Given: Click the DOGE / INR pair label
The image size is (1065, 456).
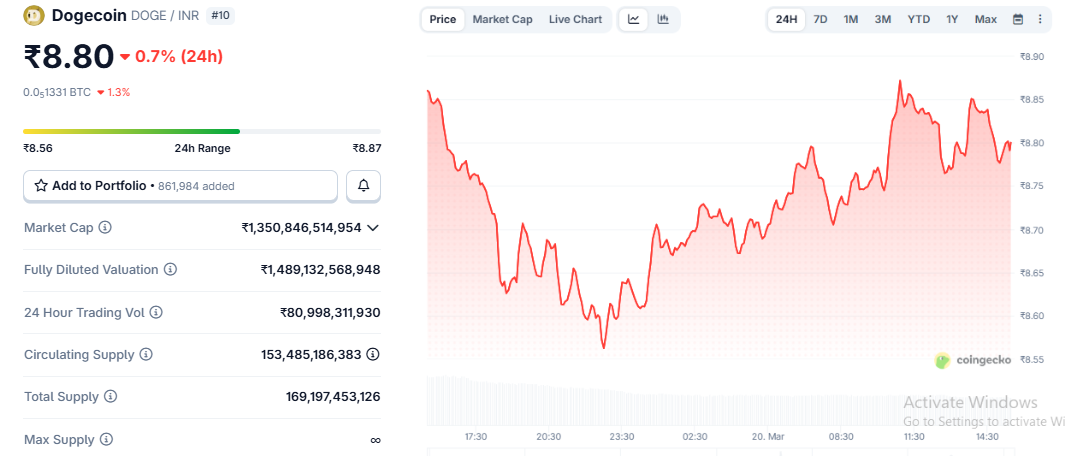Looking at the screenshot, I should pyautogui.click(x=165, y=16).
